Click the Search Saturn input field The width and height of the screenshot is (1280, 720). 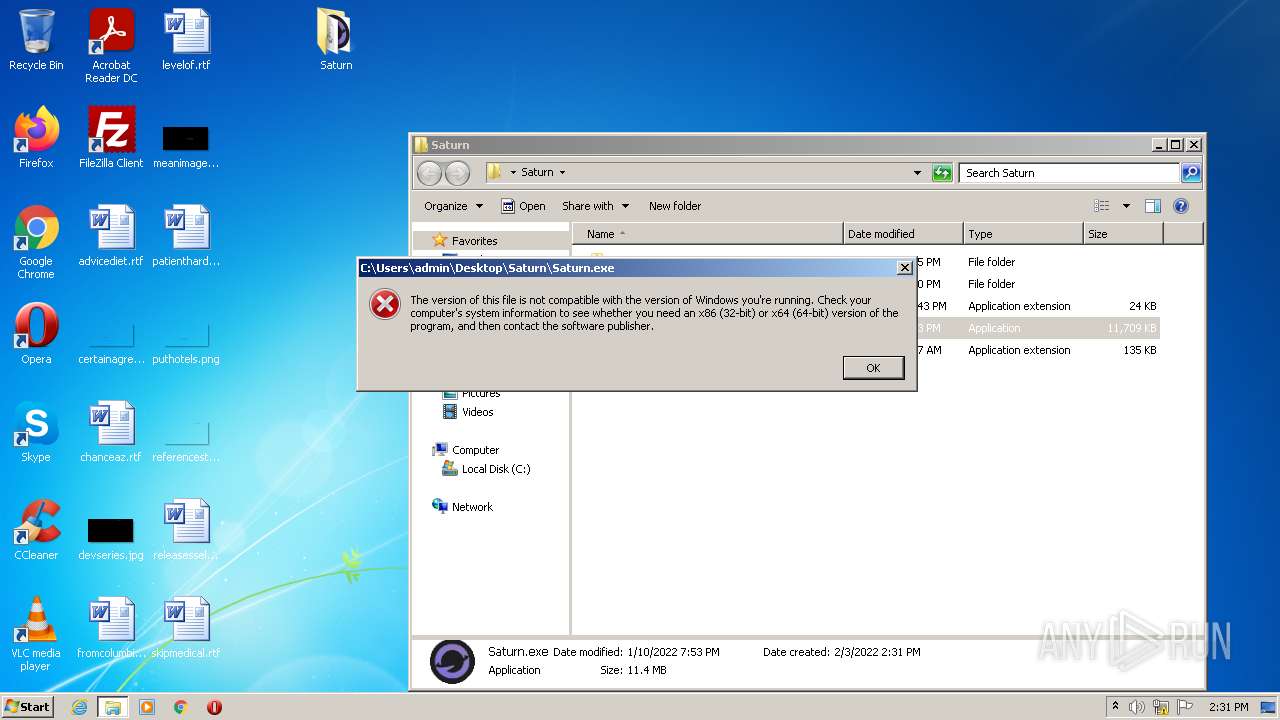[x=1069, y=173]
